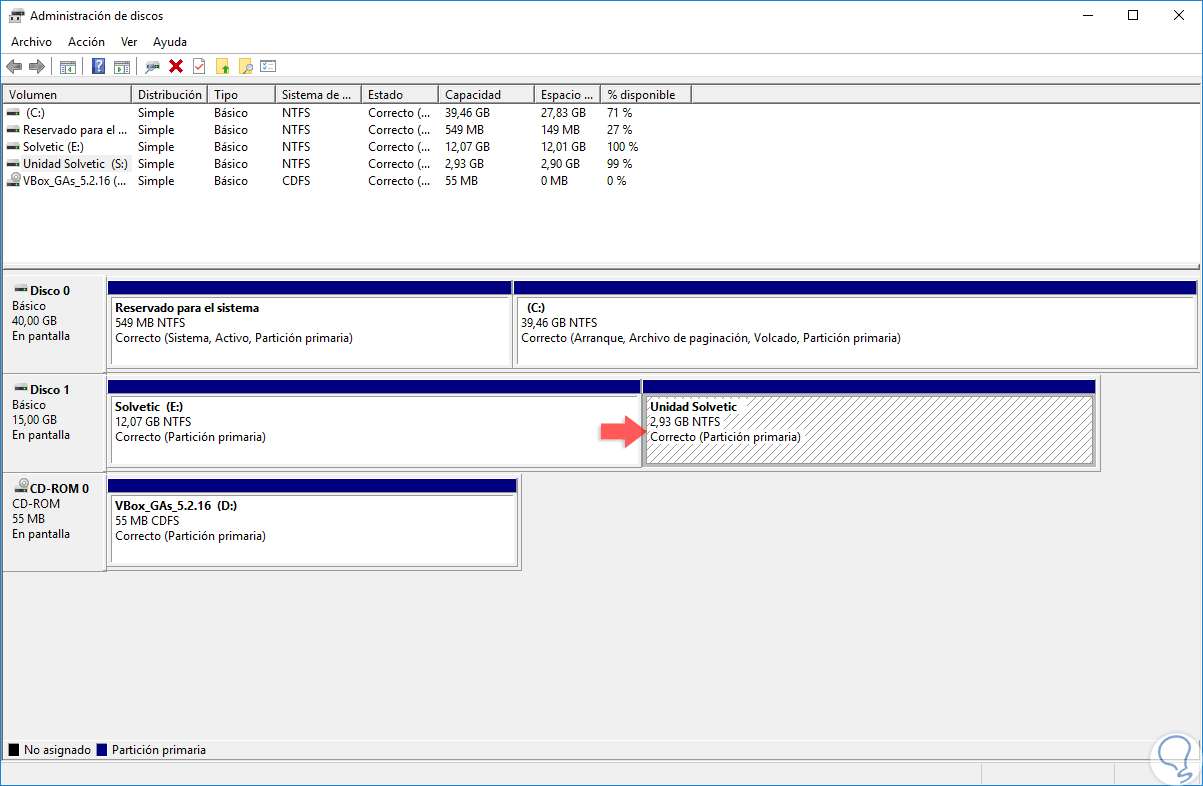
Task: Click the black No asignado legend swatch
Action: (14, 749)
